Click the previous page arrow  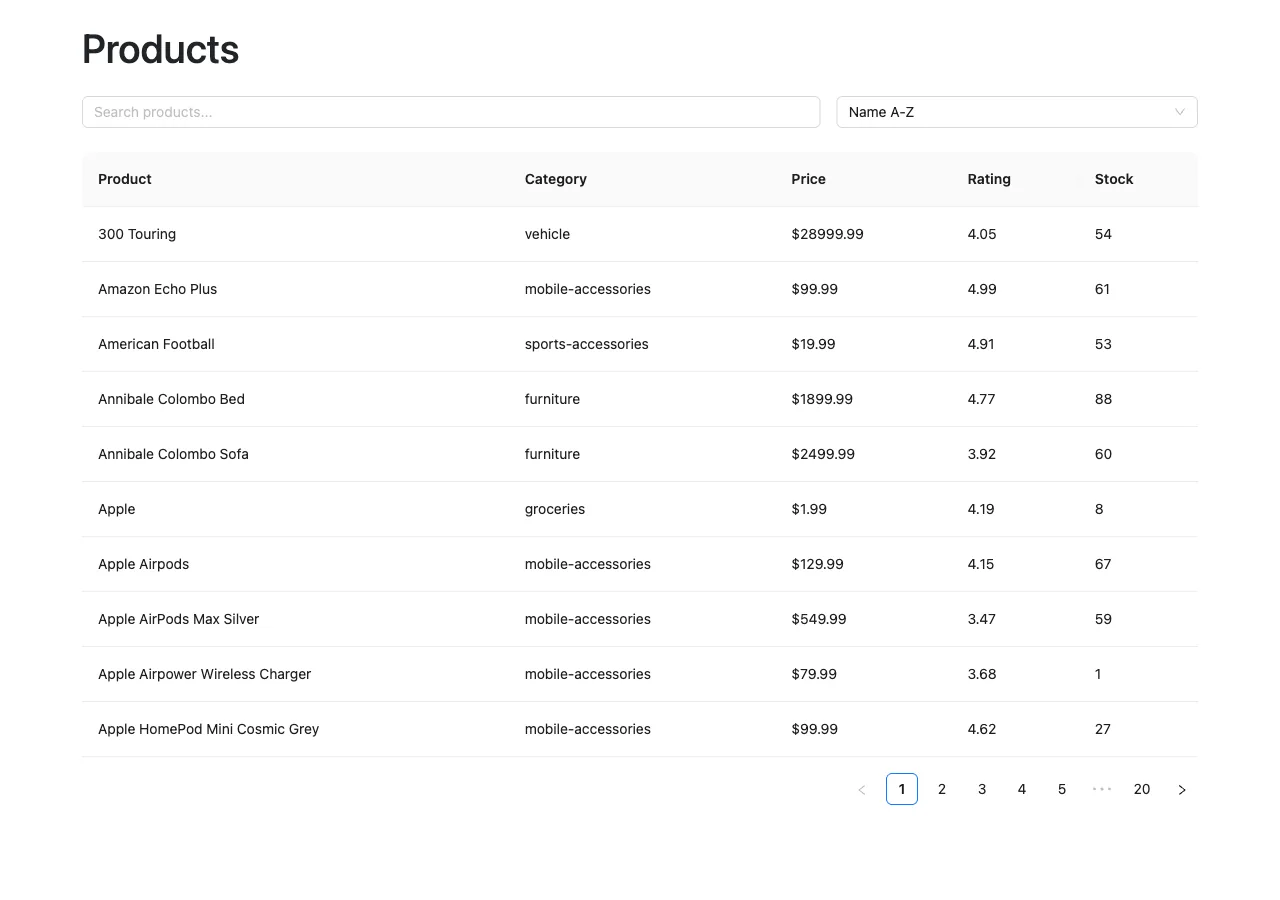click(862, 789)
